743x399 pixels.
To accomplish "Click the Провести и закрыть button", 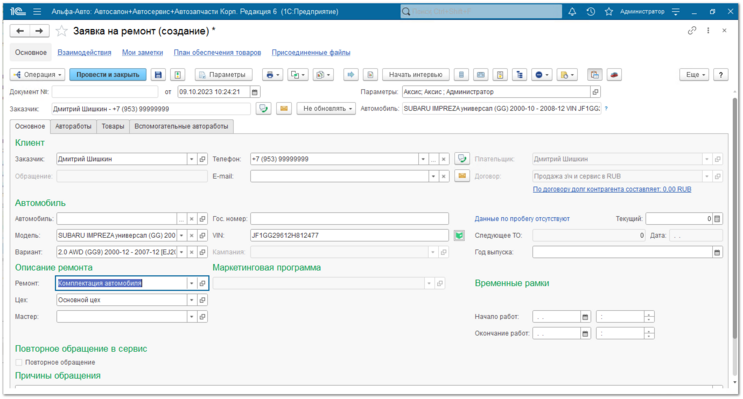I will 108,75.
